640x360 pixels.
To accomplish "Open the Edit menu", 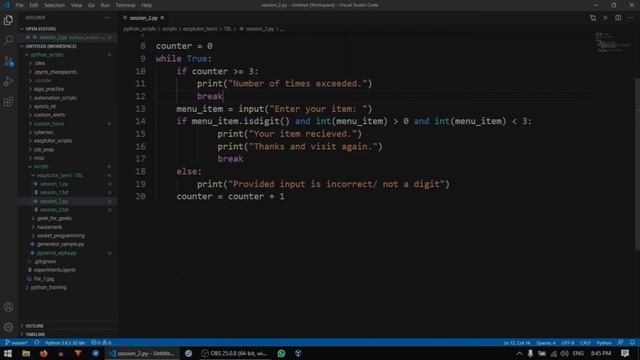I will point(34,5).
